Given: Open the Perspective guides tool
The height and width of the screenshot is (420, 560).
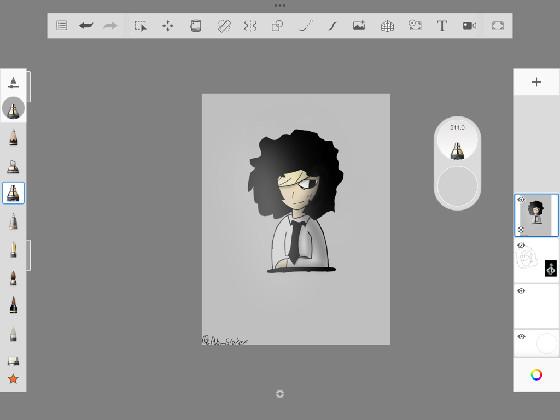Looking at the screenshot, I should tap(387, 26).
